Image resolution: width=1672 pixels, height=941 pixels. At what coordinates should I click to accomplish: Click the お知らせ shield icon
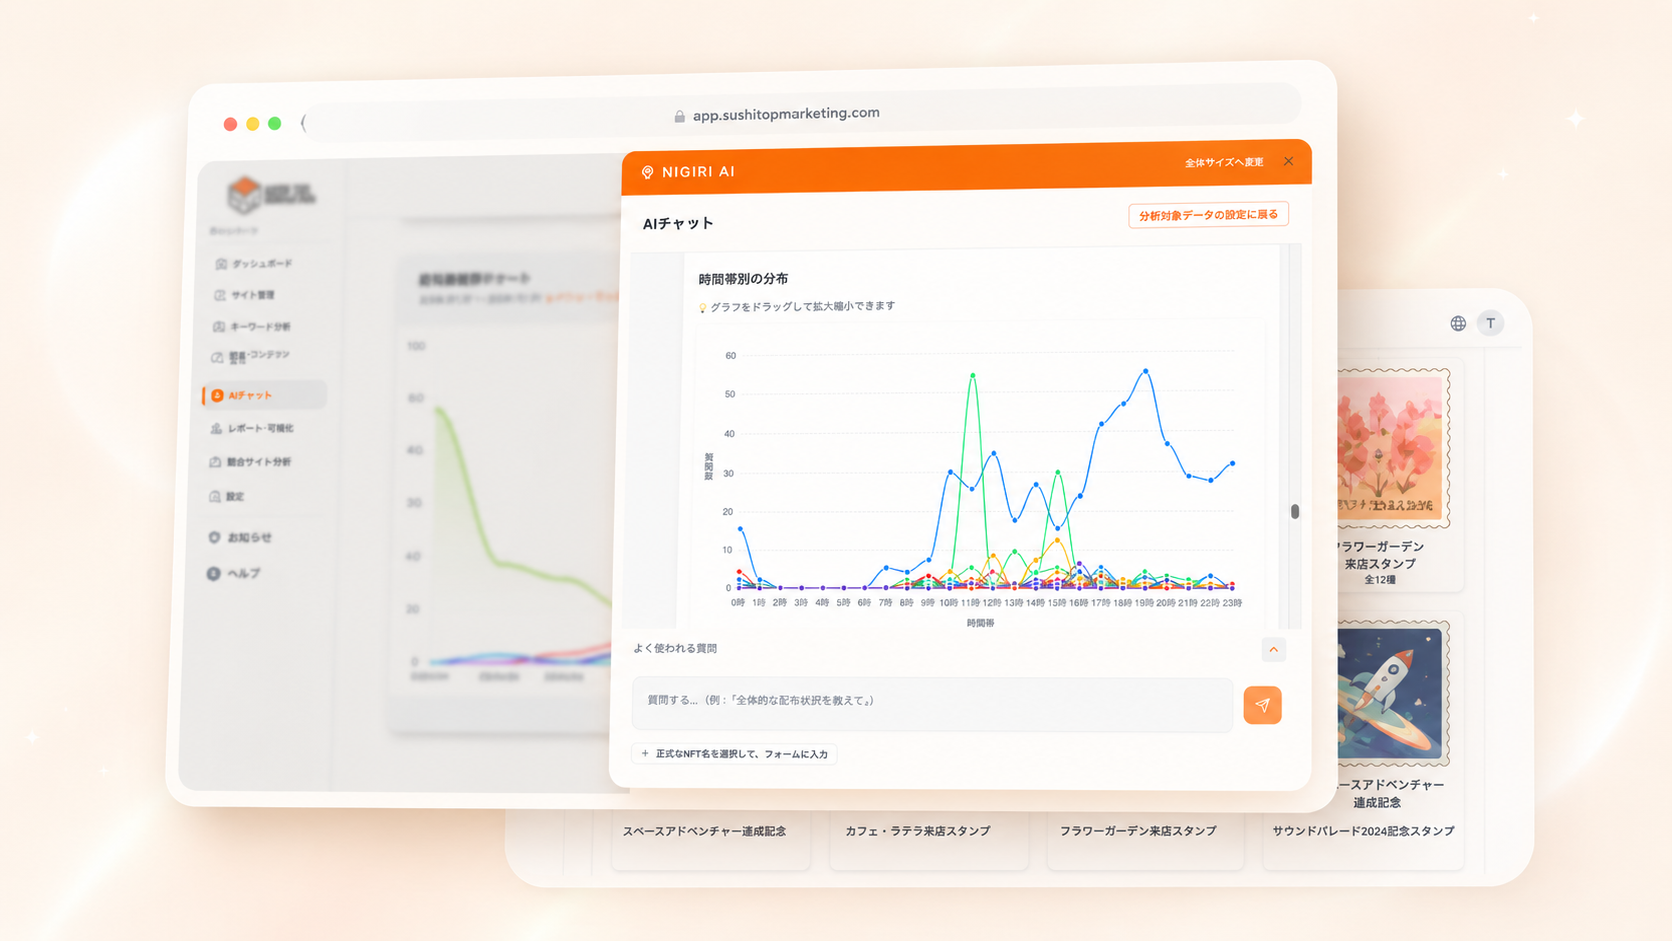[x=214, y=537]
